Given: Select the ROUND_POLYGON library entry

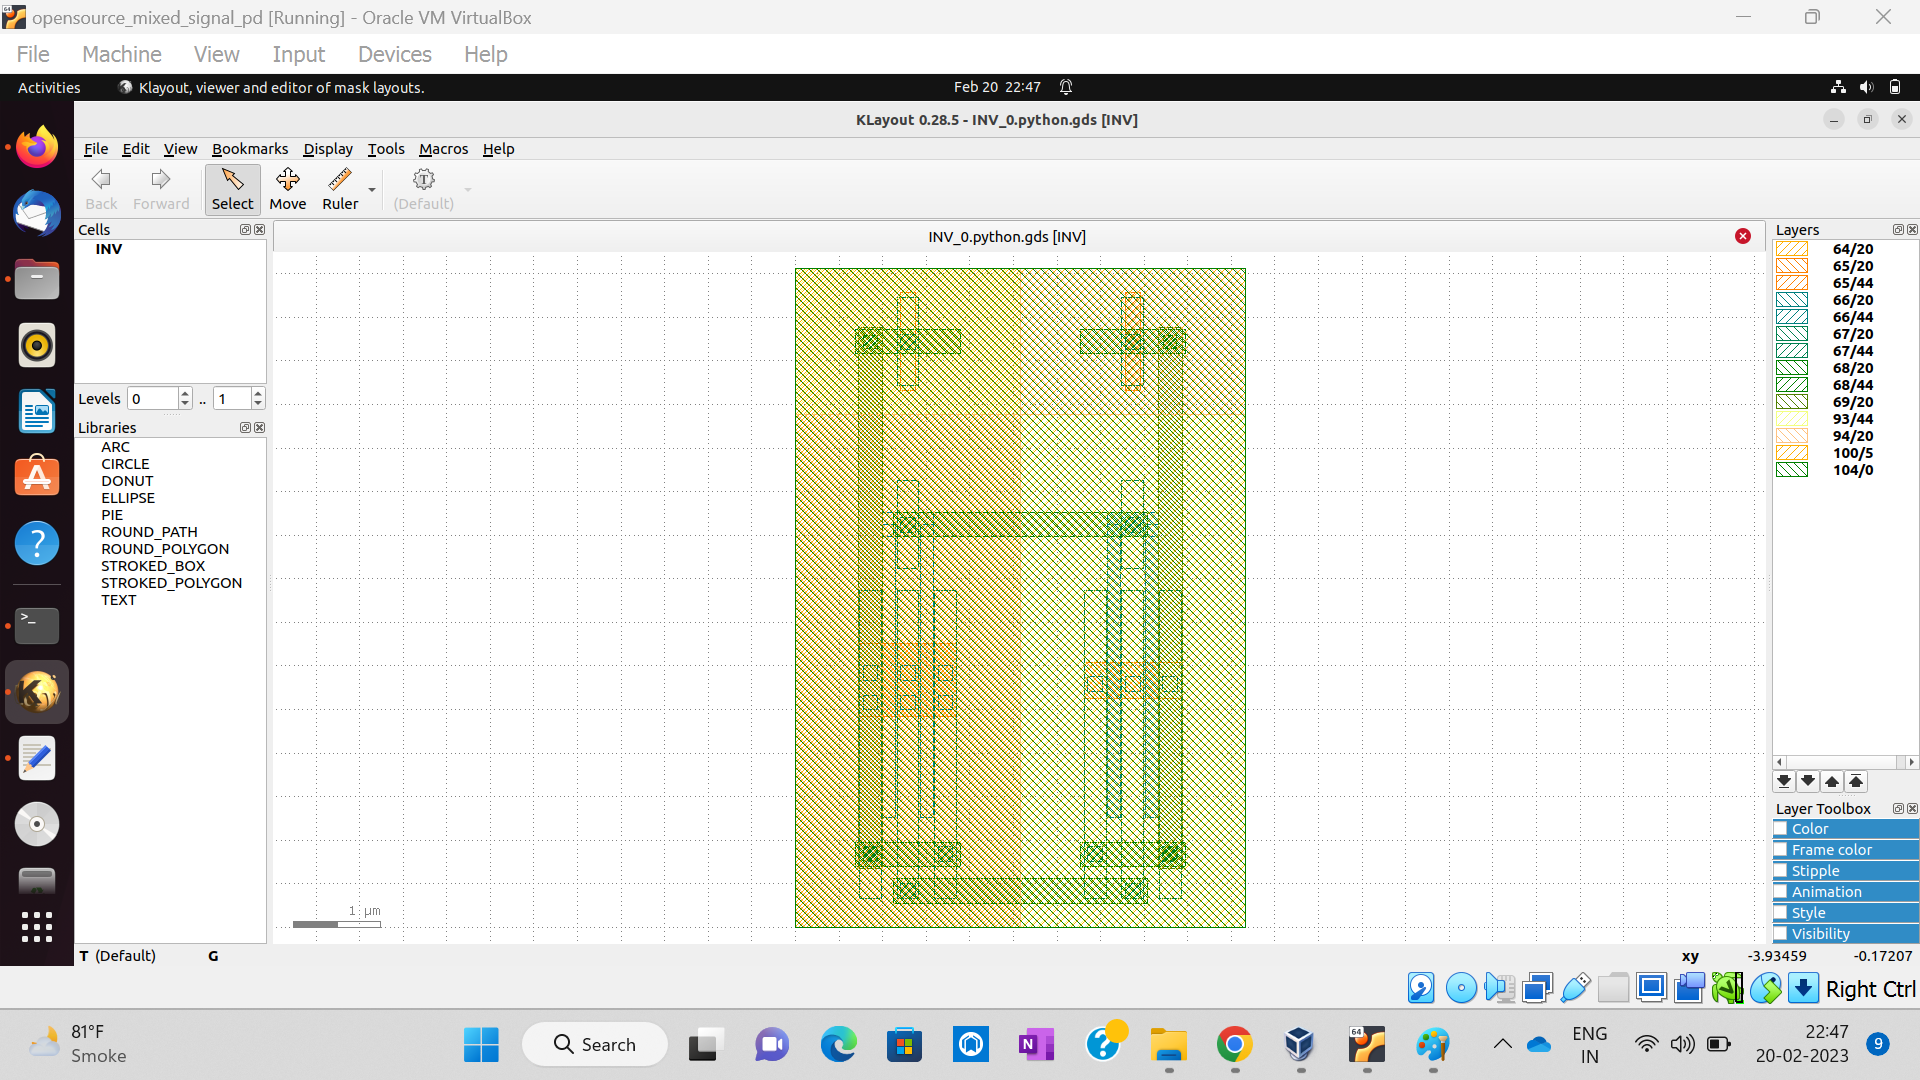Looking at the screenshot, I should [x=165, y=549].
